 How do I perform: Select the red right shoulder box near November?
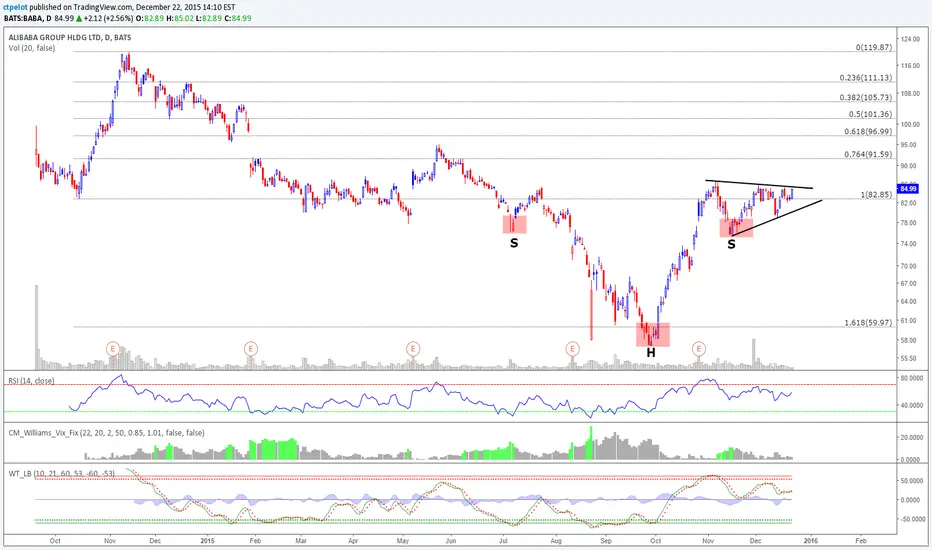pos(736,228)
